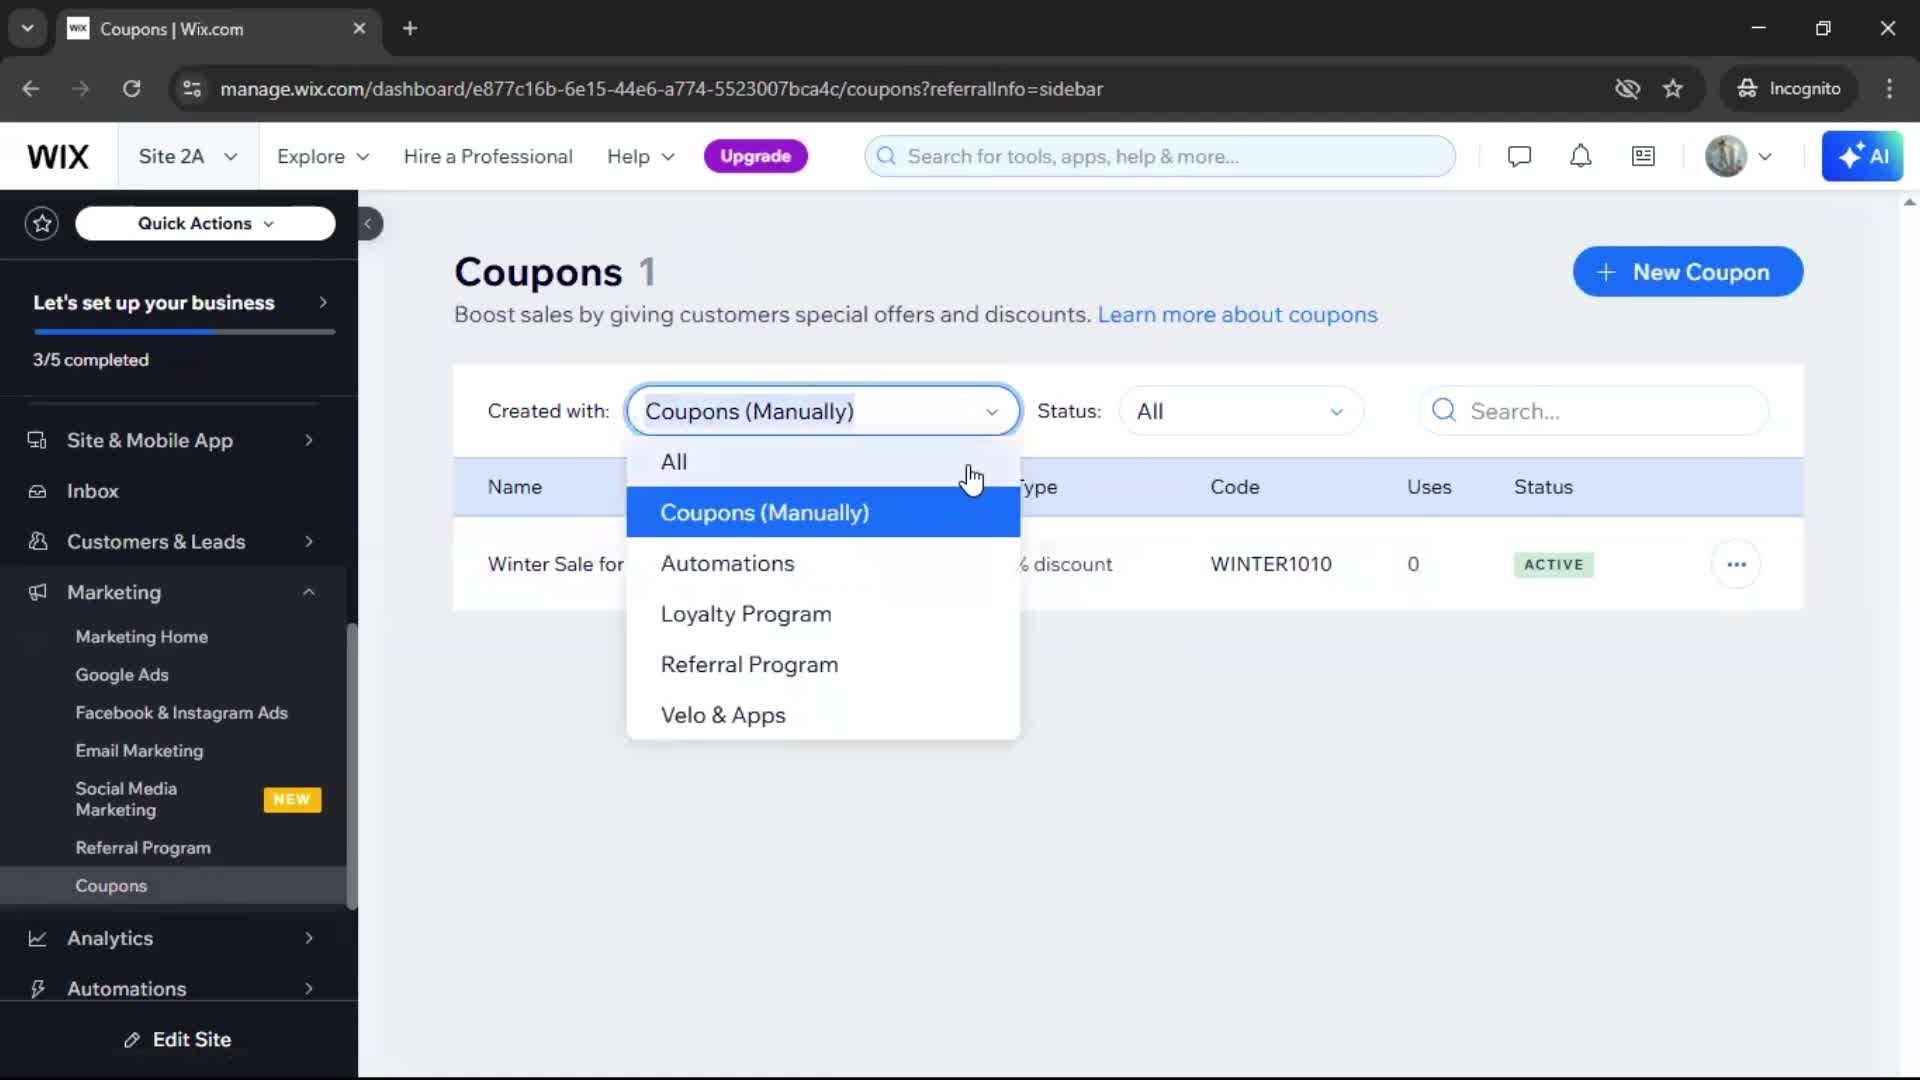This screenshot has height=1080, width=1920.
Task: Open Social Media Marketing
Action: tap(126, 799)
